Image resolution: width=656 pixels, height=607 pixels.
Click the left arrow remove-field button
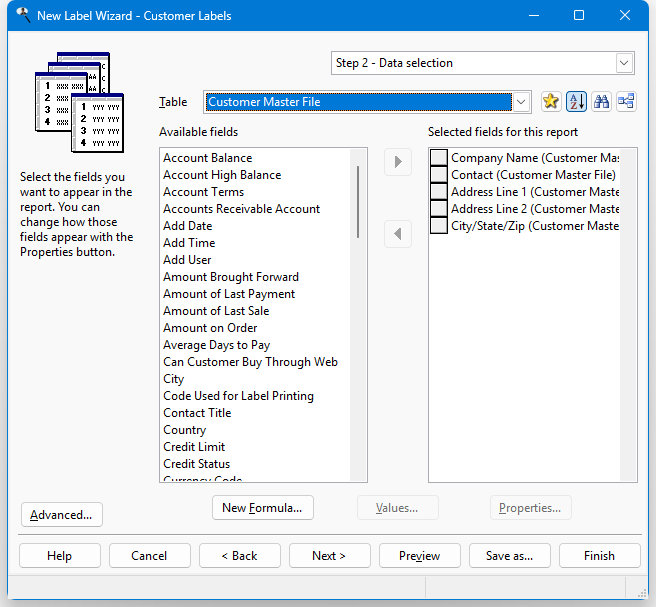coord(398,234)
